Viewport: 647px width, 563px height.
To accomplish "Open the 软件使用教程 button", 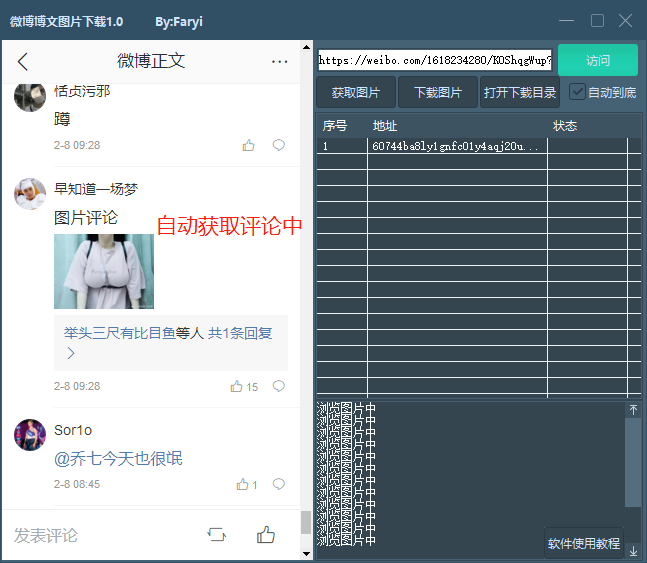I will pos(584,543).
